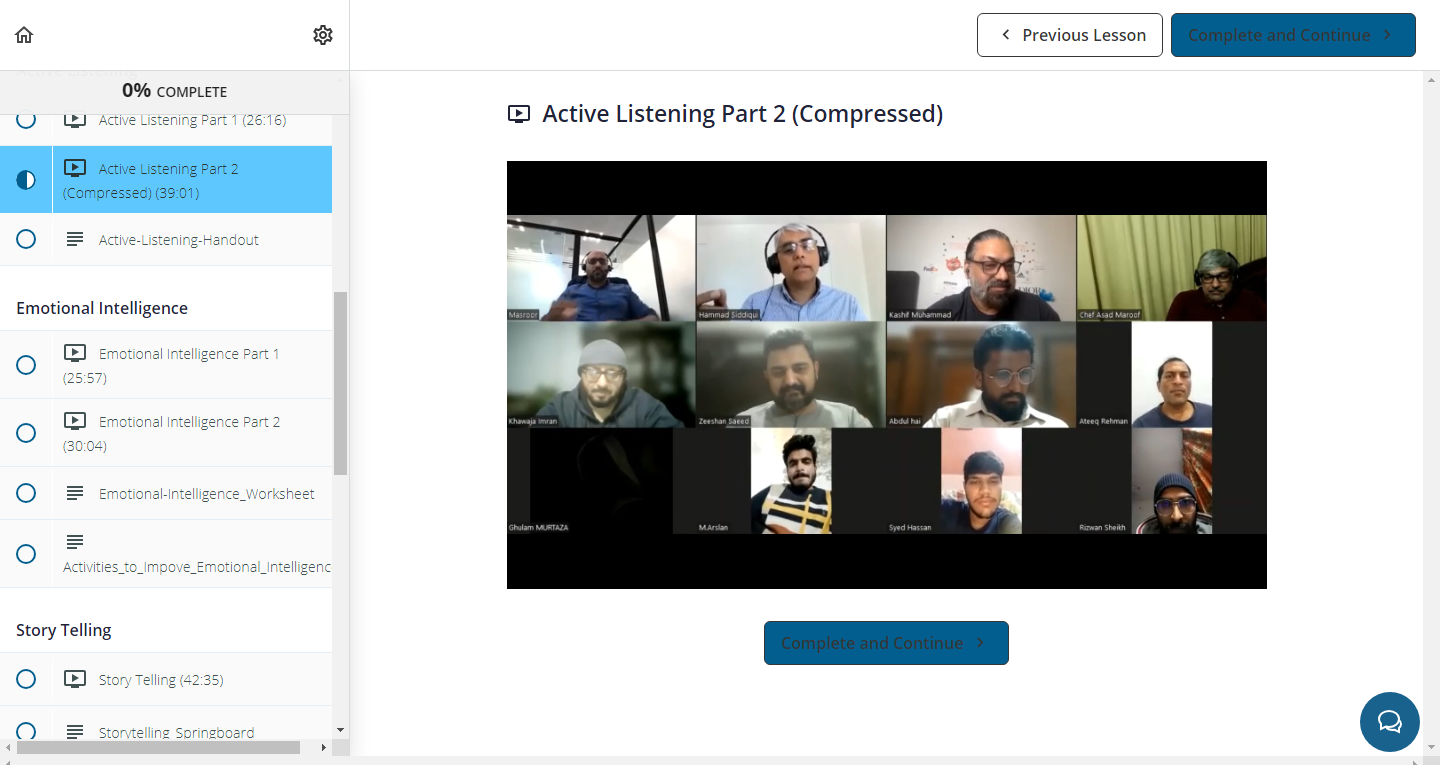Click Syed Hassan participant tile in video
The image size is (1440, 765).
[981, 481]
